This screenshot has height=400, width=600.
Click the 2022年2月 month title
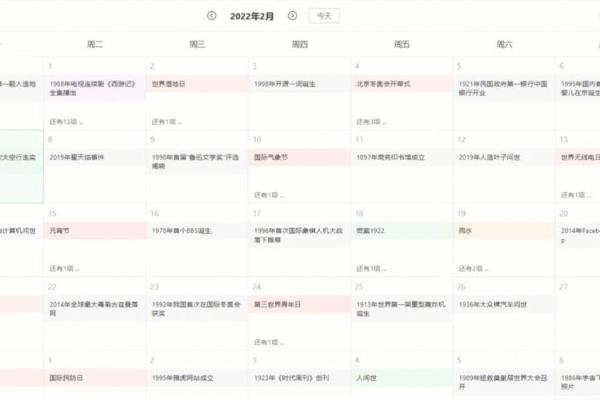[252, 16]
